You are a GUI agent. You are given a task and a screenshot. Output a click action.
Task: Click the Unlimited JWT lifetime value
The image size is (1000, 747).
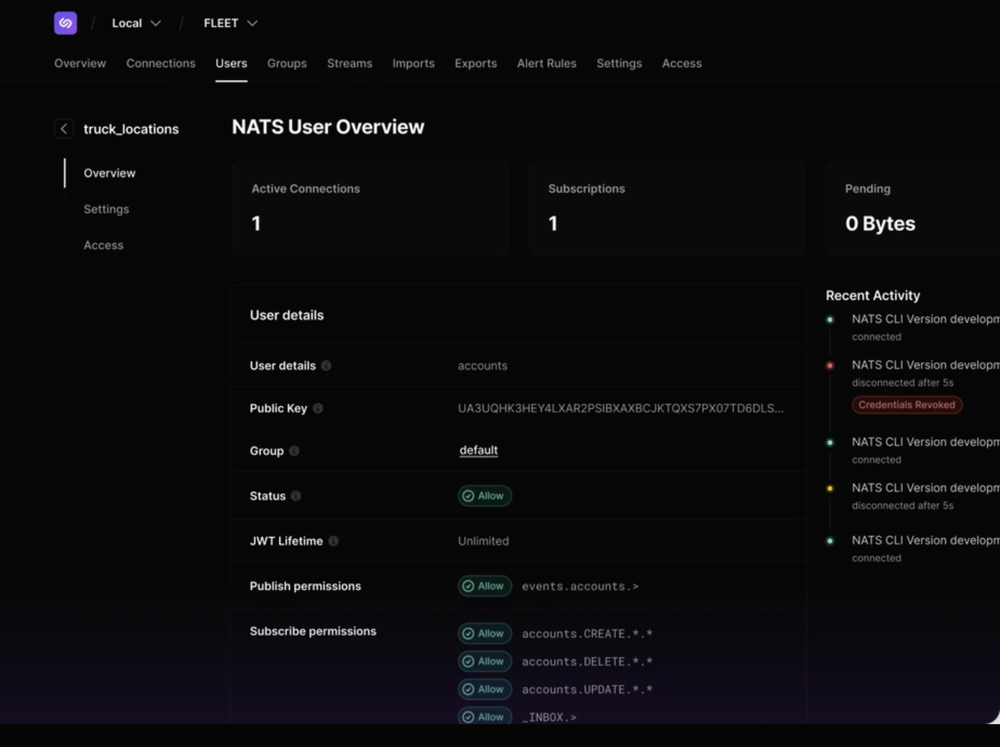(483, 541)
